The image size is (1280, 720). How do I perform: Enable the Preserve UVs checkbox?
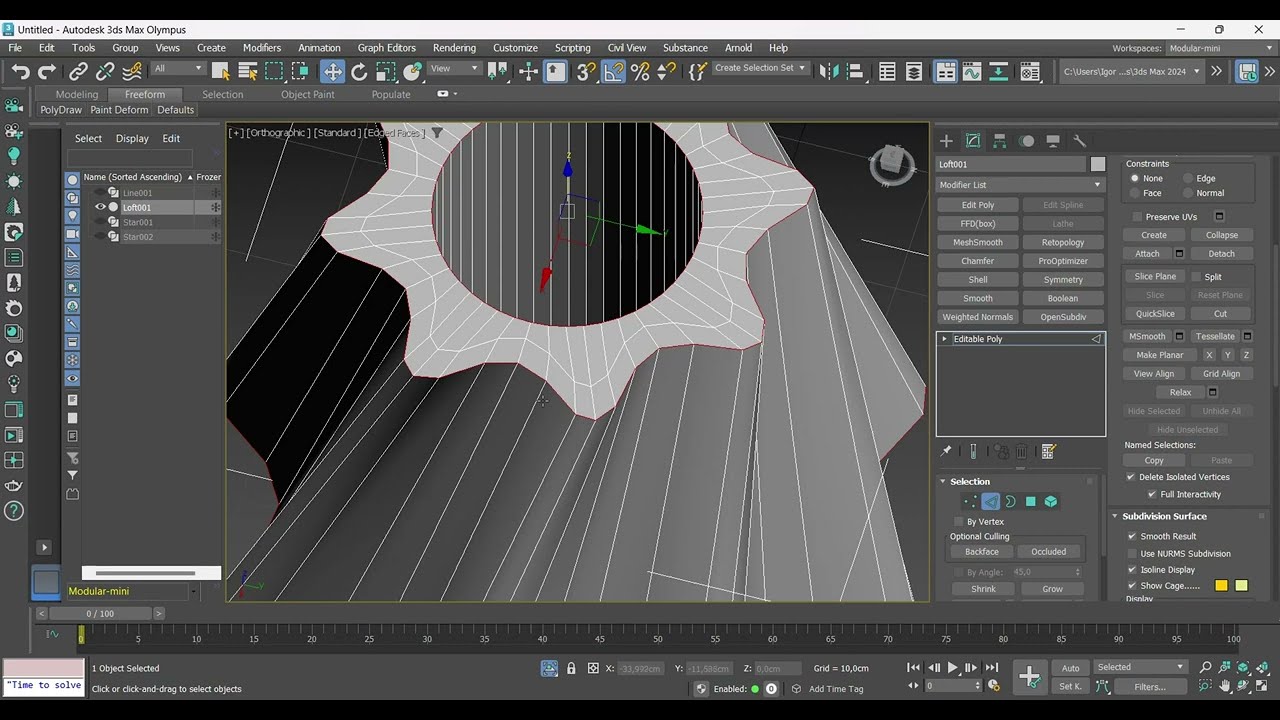point(1137,217)
